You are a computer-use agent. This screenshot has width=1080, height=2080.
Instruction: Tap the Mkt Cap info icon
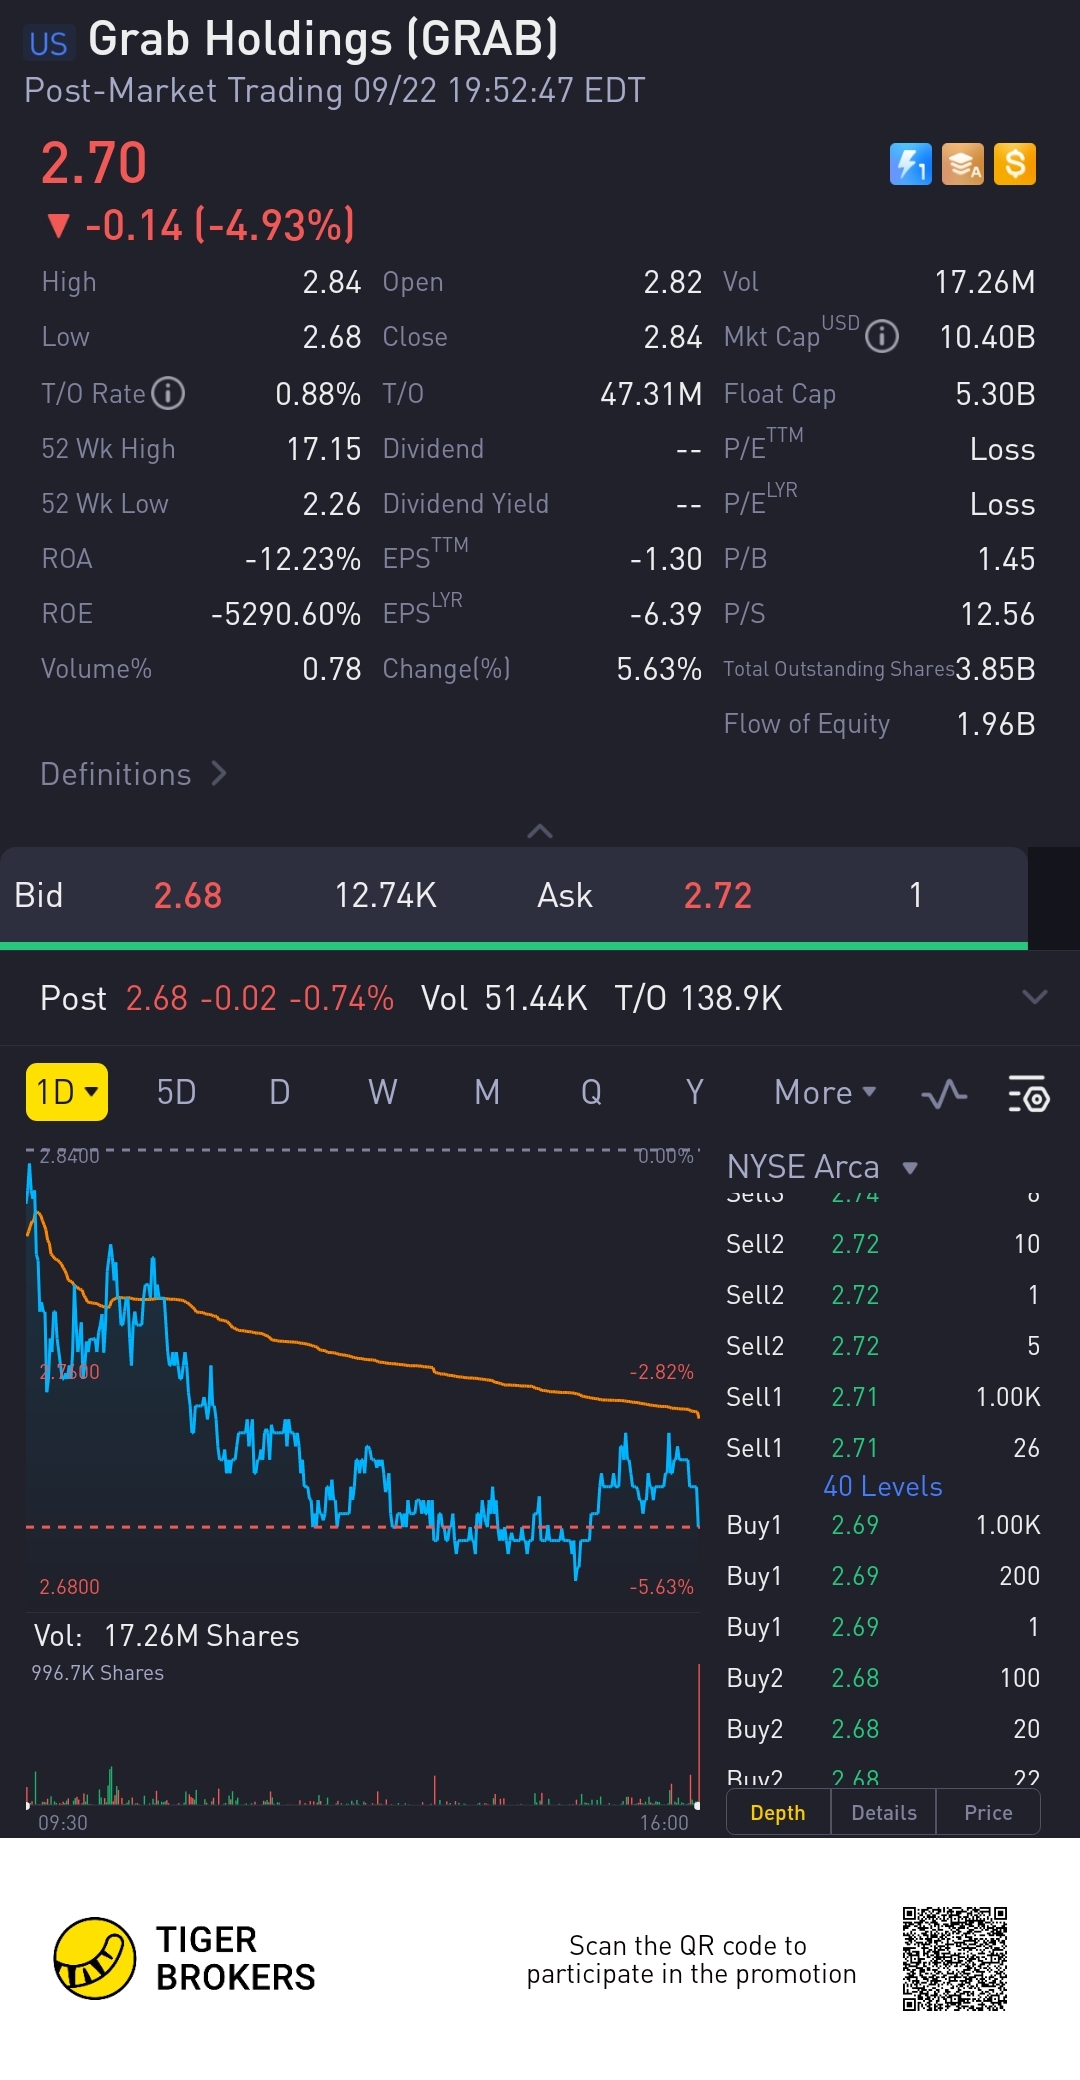tap(882, 337)
